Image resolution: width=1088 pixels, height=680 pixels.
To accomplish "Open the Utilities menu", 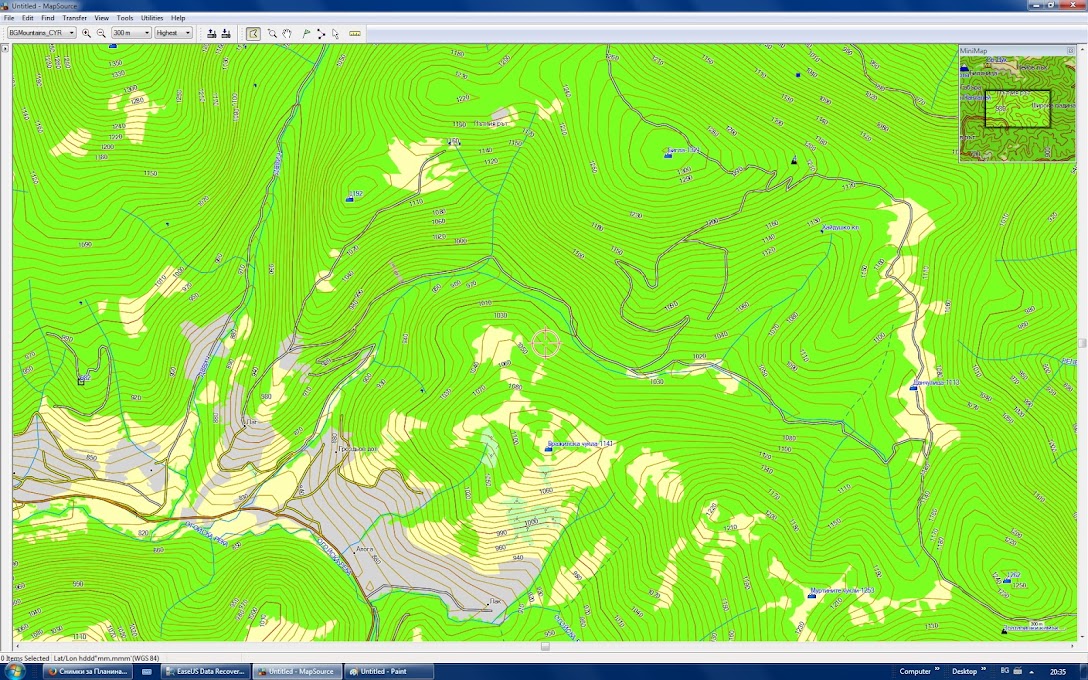I will (152, 17).
